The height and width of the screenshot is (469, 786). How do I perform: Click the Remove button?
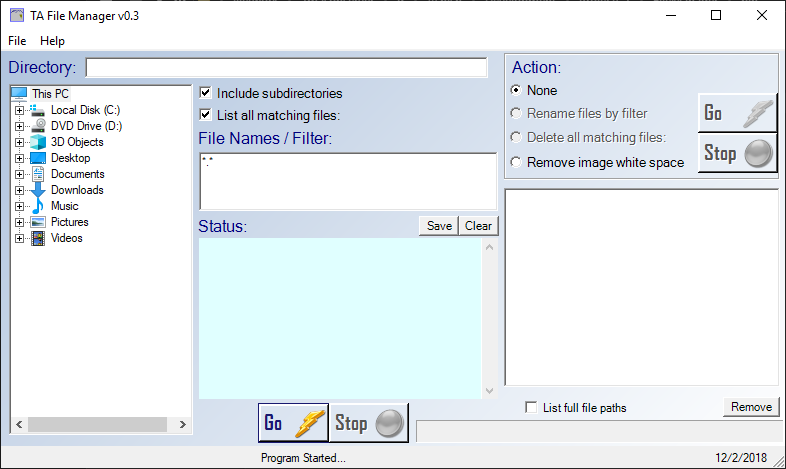751,407
